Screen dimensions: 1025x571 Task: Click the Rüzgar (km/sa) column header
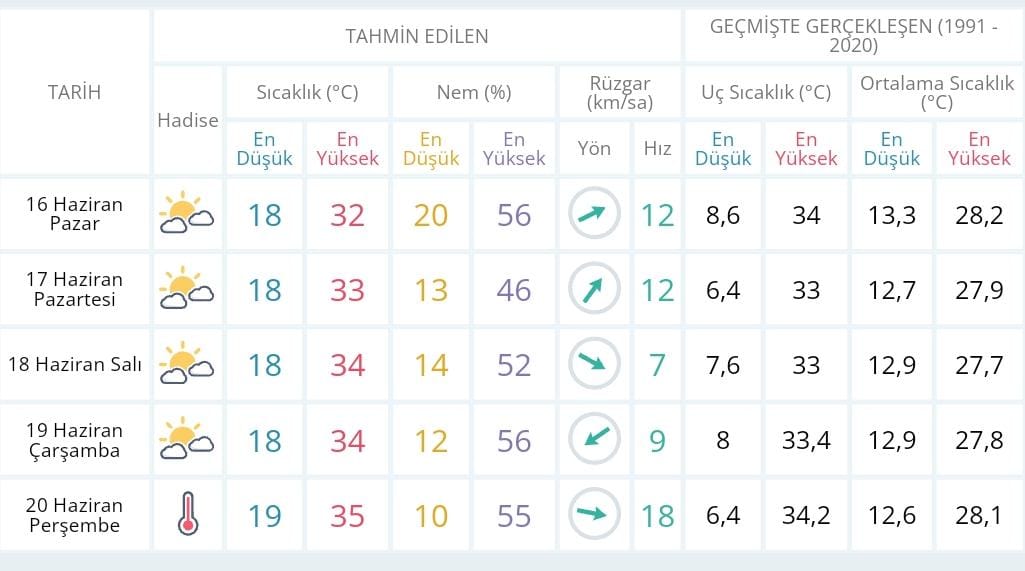[620, 92]
